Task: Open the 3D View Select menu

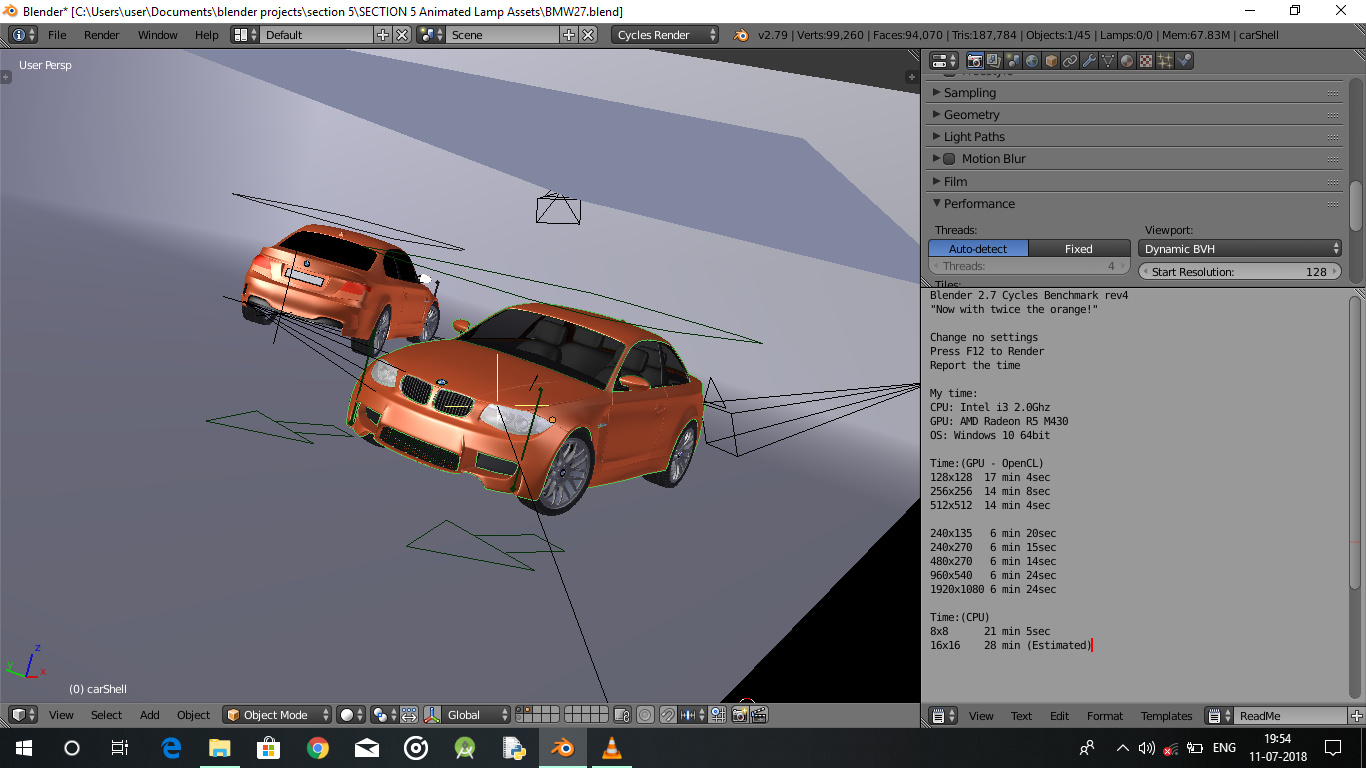Action: point(106,715)
